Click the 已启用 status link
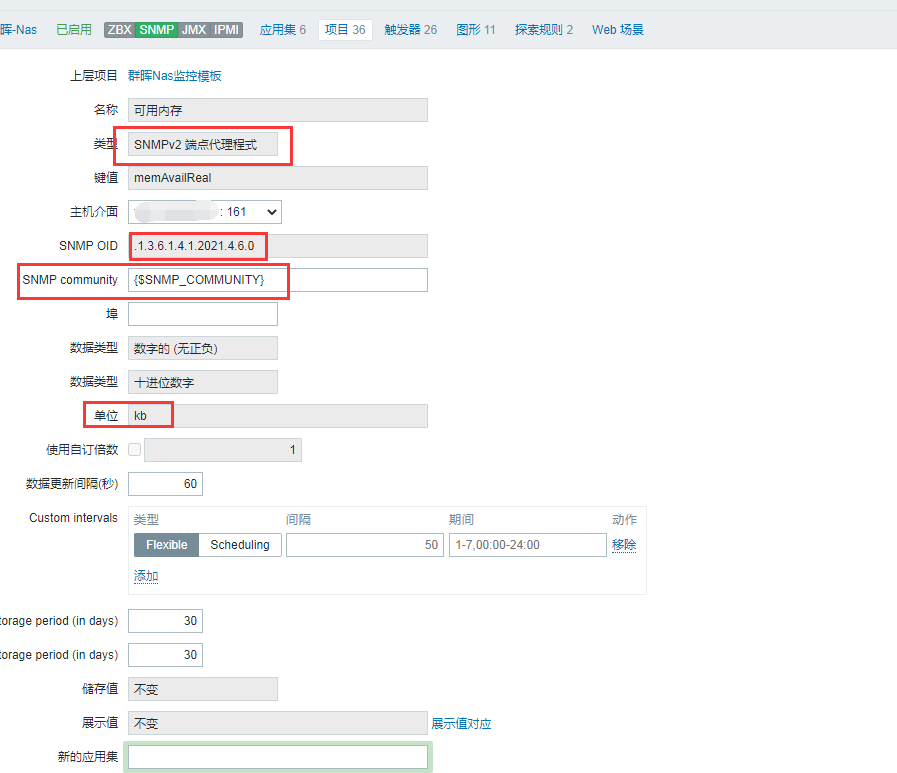Screen dimensions: 897x773 pyautogui.click(x=74, y=30)
